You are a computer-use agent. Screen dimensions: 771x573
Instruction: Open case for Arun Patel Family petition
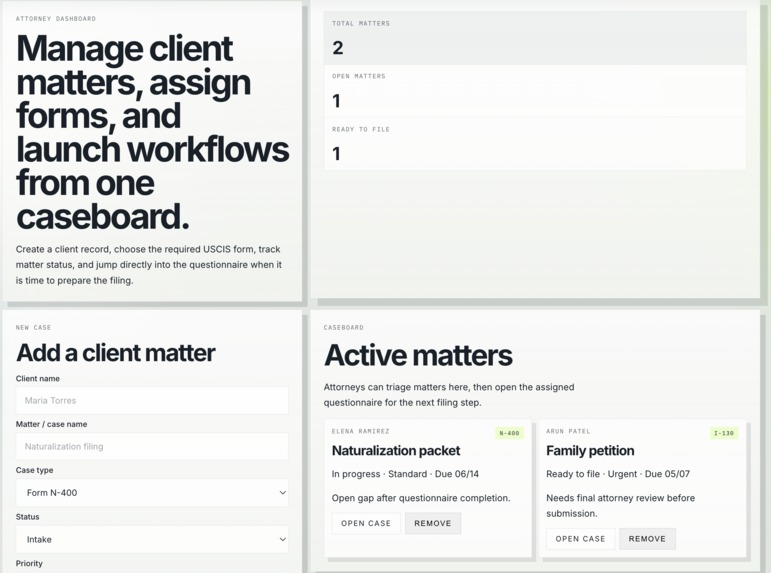pos(581,539)
